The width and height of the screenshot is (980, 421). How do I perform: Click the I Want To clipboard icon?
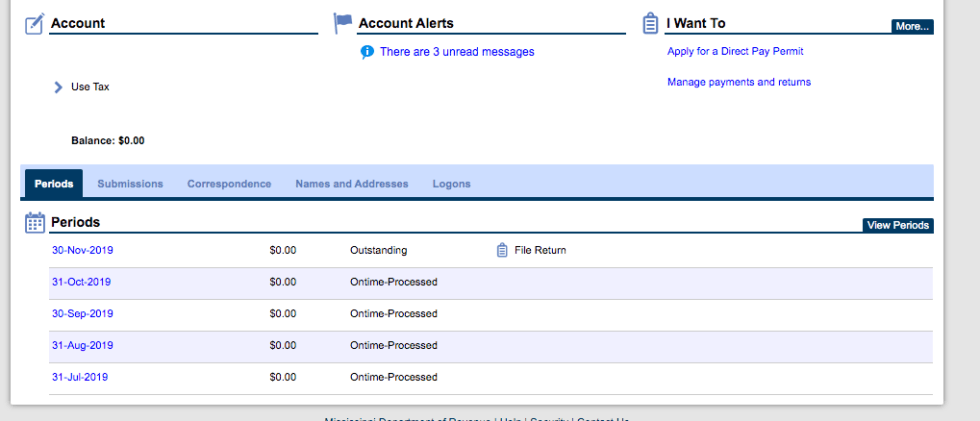tap(650, 23)
